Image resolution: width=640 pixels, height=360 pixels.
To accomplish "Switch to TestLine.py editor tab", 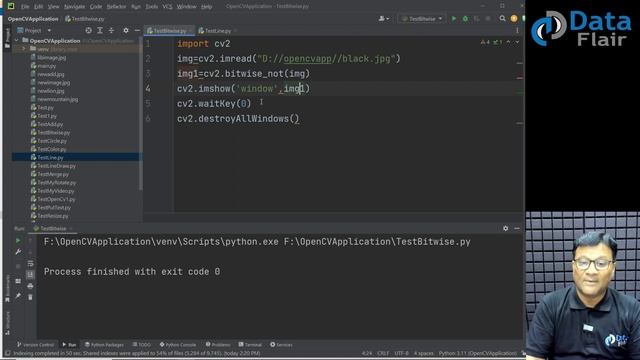I will click(x=217, y=31).
